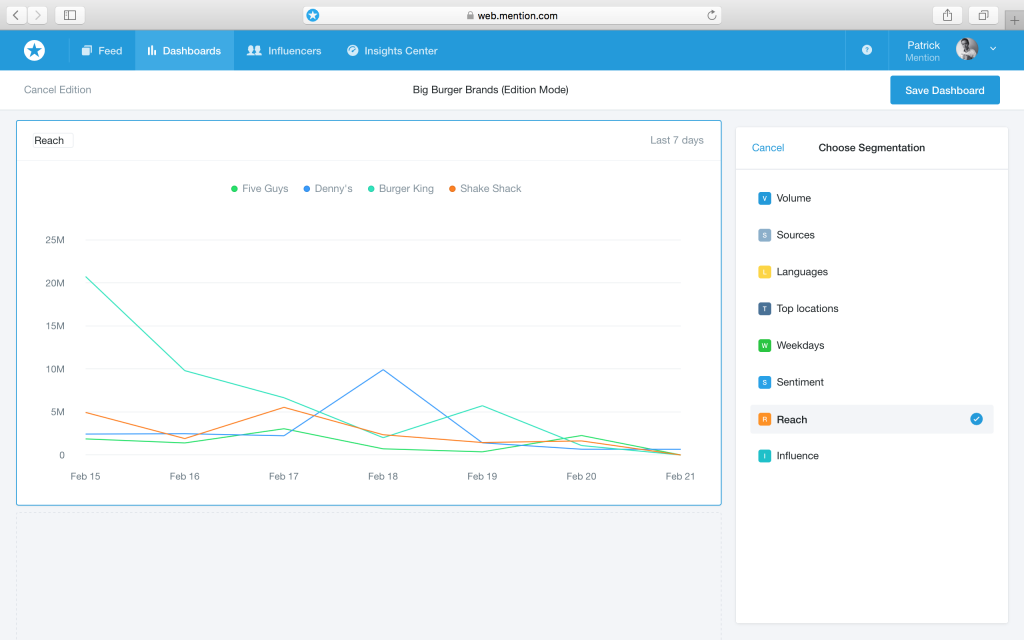Open the Insights Center tab

[x=392, y=50]
